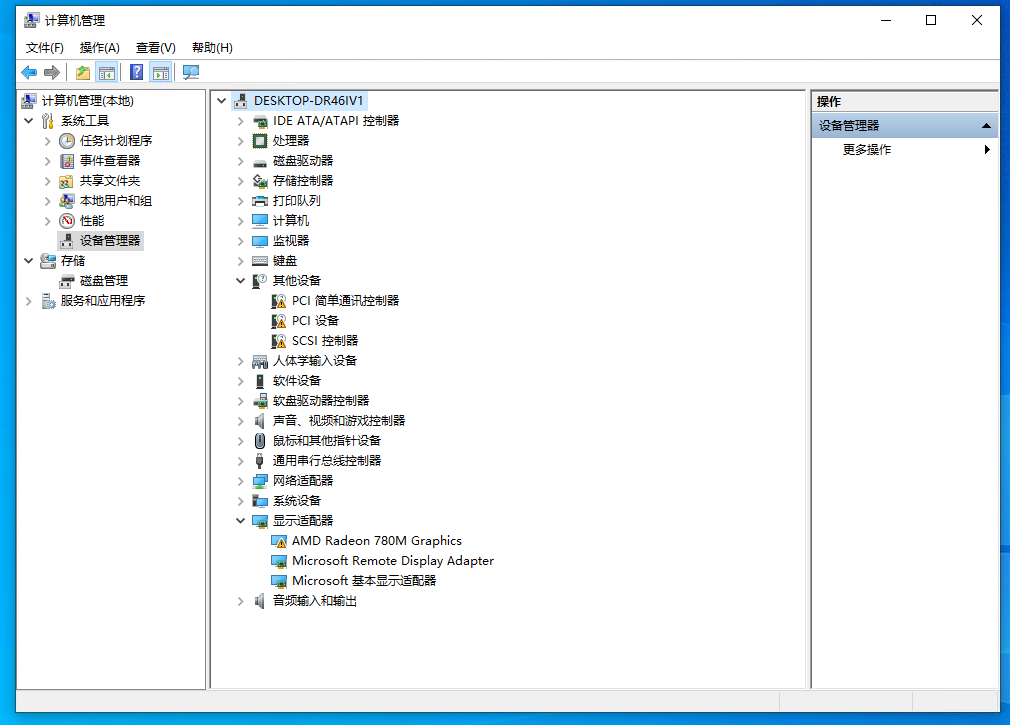Viewport: 1010px width, 725px height.
Task: Collapse the 其他设备 category
Action: pyautogui.click(x=240, y=281)
